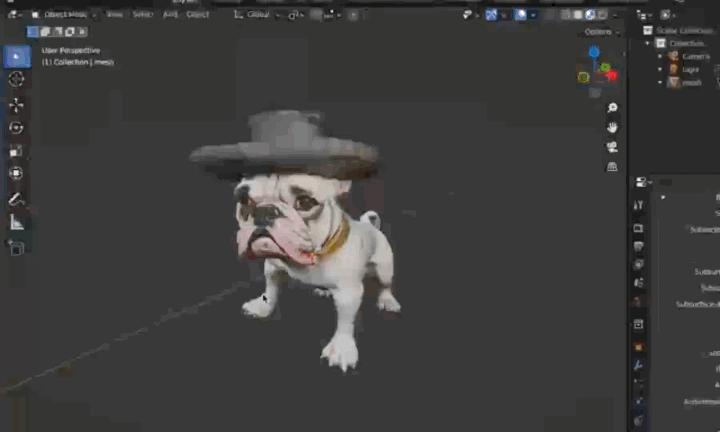720x432 pixels.
Task: Open the Render properties tab
Action: click(638, 228)
